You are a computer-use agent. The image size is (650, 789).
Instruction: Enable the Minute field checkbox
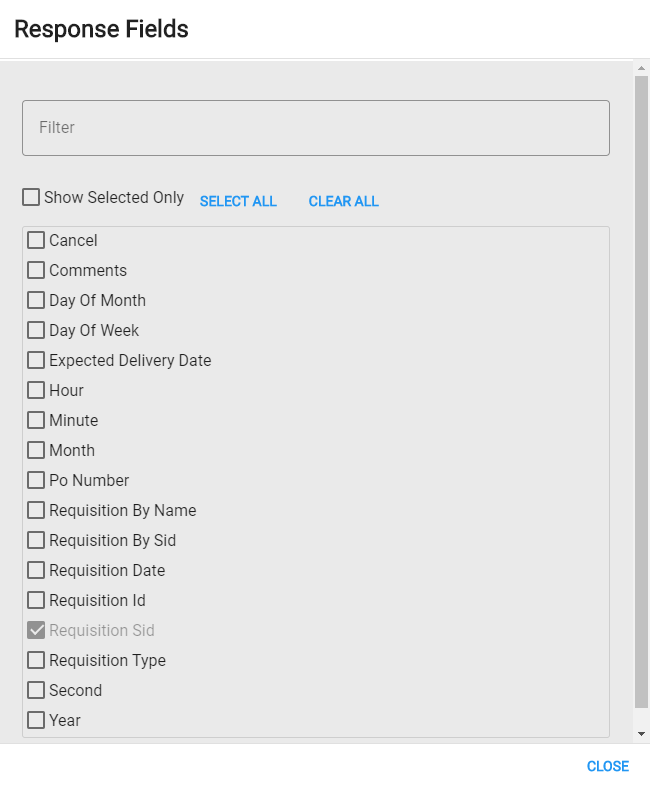pos(36,420)
